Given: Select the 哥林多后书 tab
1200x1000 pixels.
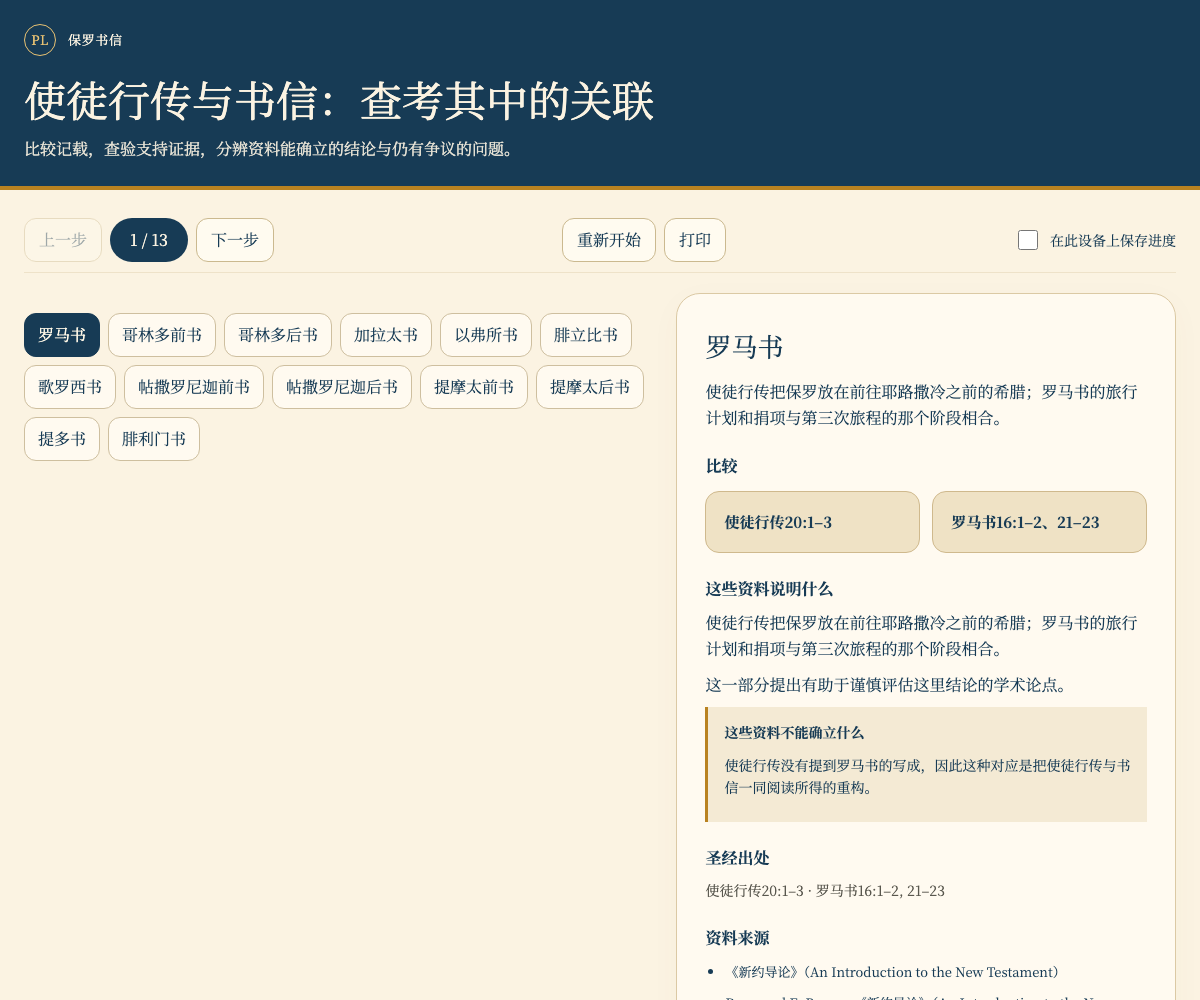Looking at the screenshot, I should click(x=278, y=335).
